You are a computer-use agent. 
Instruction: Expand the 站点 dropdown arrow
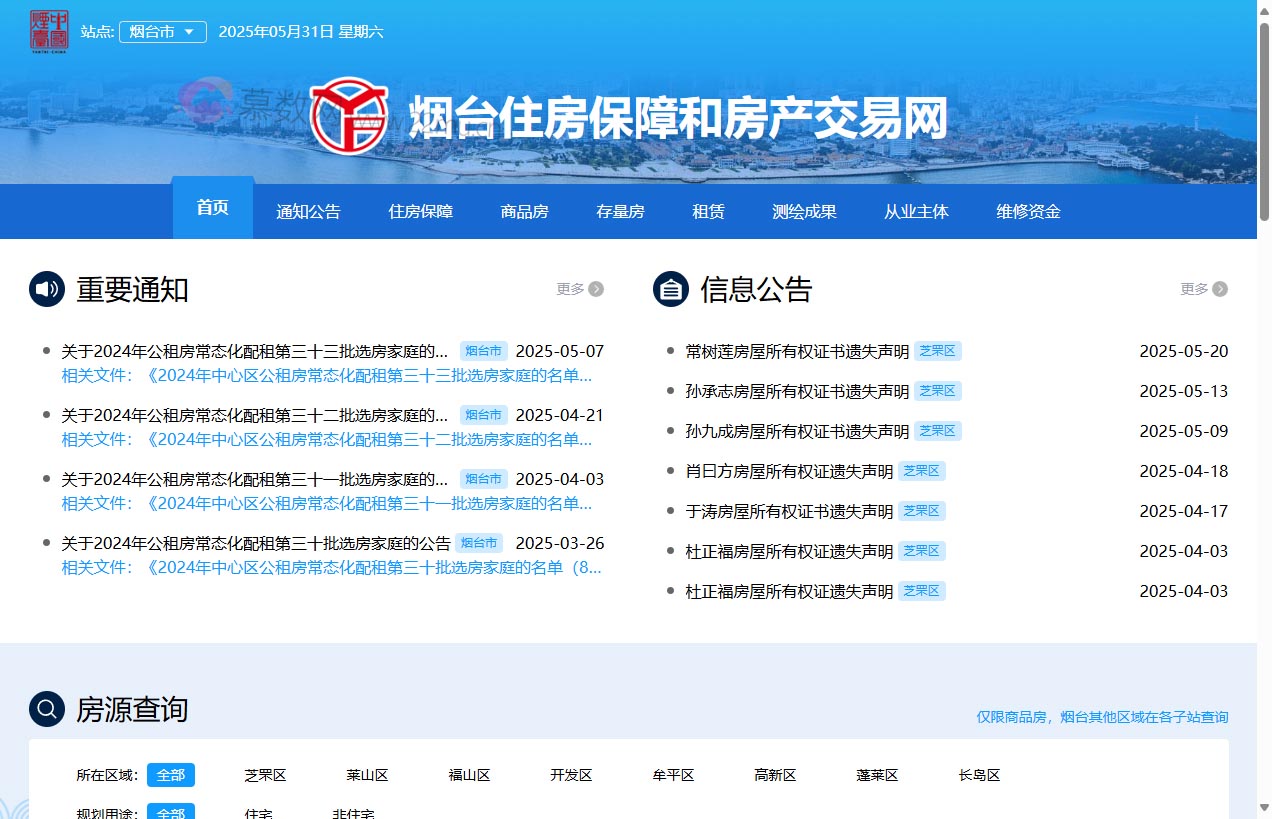click(x=190, y=31)
